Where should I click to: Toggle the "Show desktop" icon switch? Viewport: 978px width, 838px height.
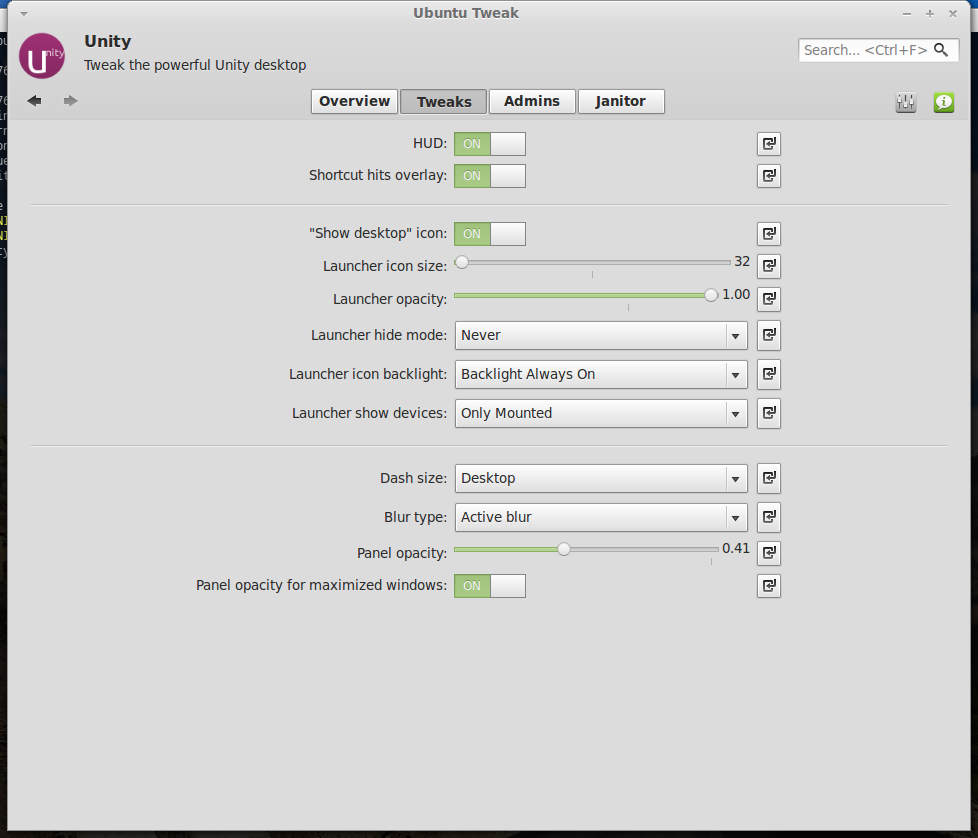pyautogui.click(x=490, y=234)
